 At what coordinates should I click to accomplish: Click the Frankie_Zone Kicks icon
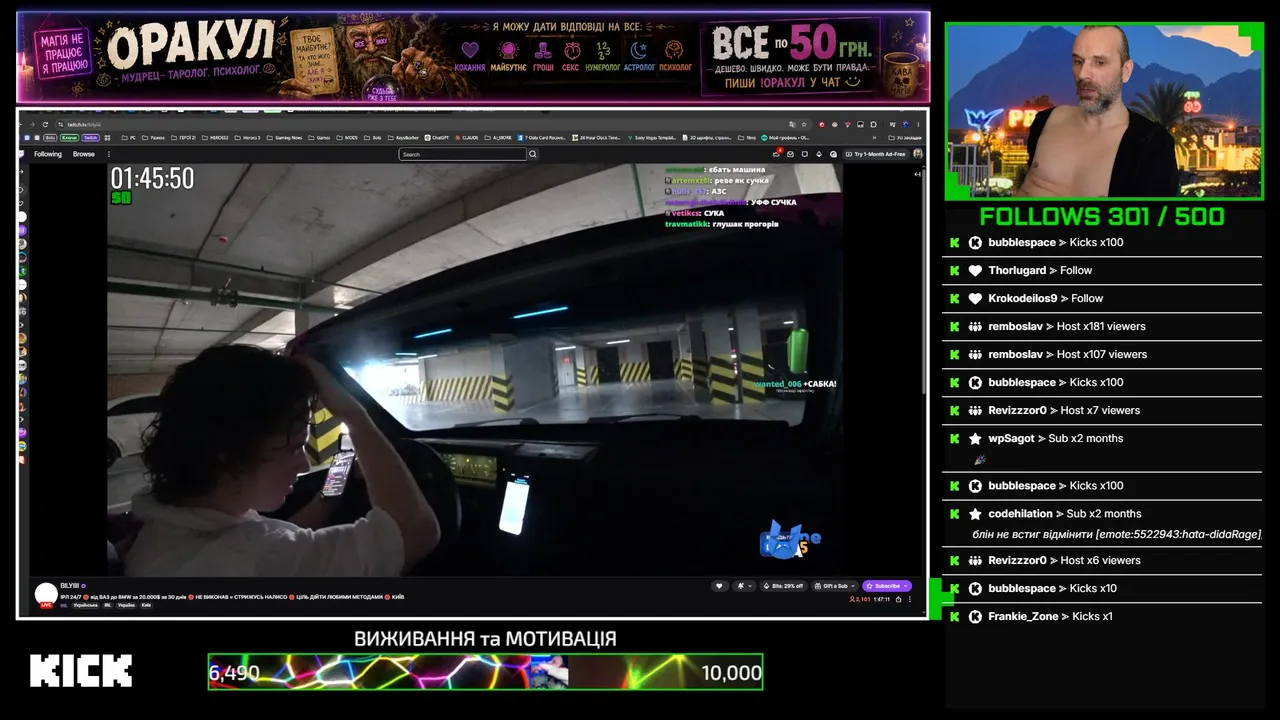[x=975, y=616]
